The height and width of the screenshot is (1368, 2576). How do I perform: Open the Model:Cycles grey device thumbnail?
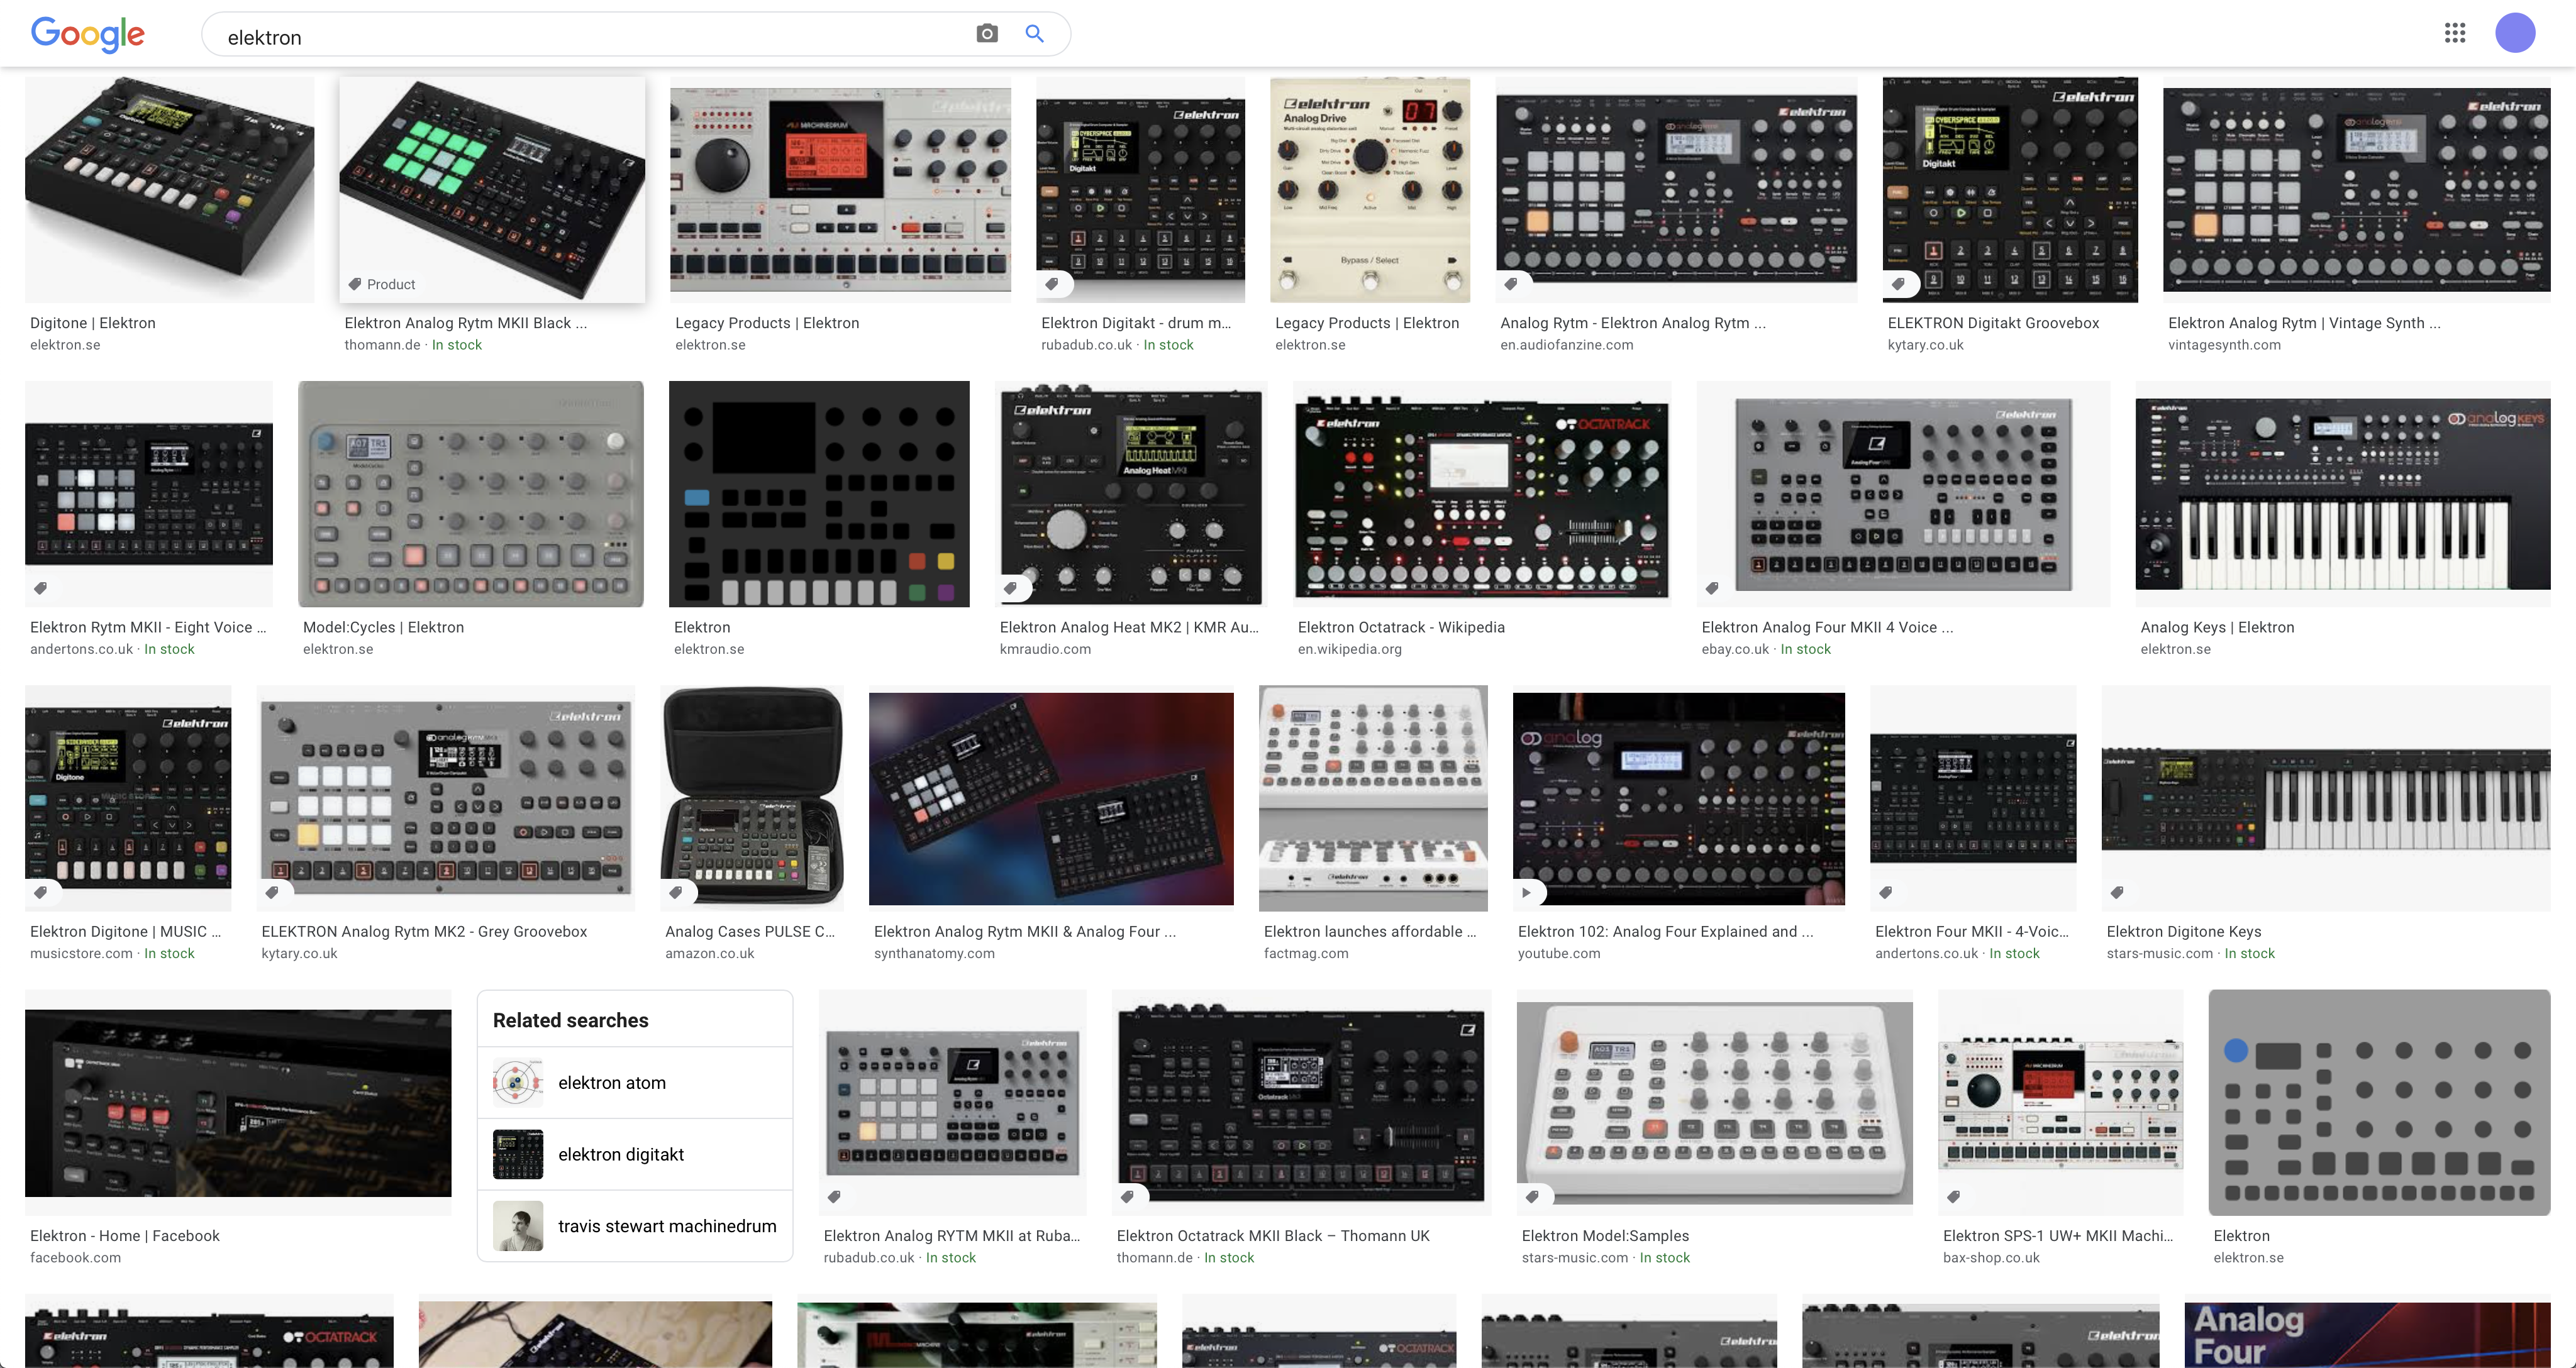[470, 494]
